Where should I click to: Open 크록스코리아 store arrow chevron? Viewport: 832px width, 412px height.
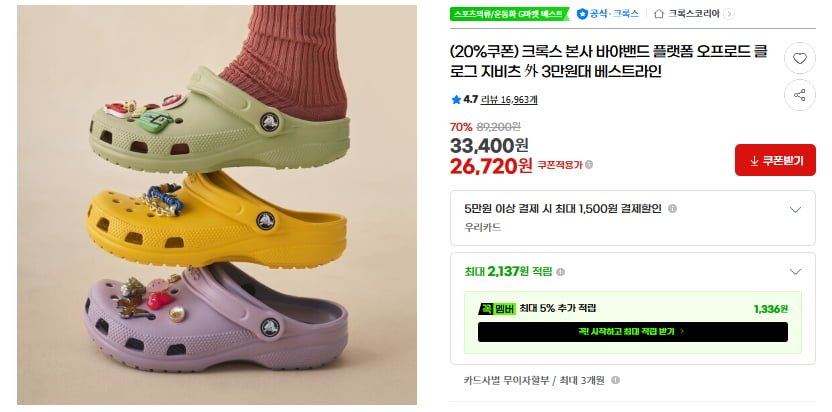coord(729,14)
